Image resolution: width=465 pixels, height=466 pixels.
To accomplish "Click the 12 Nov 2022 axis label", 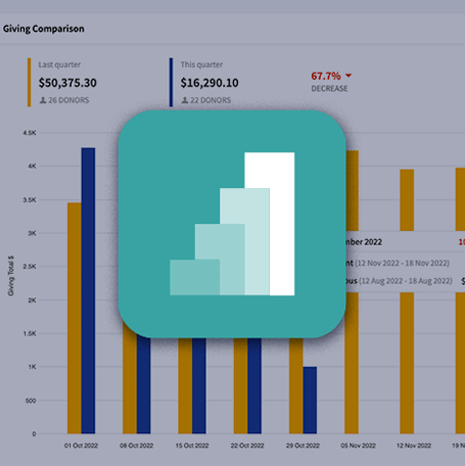I will [414, 446].
